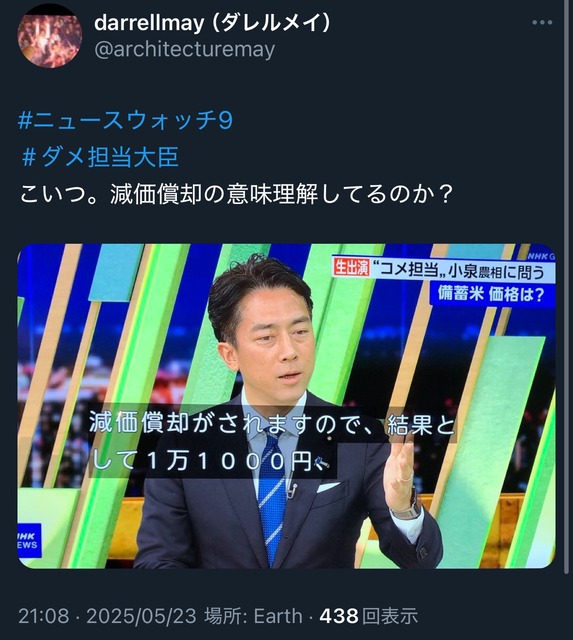Open the #ダメ担当大臣 hashtag
This screenshot has height=640, width=573.
point(100,157)
